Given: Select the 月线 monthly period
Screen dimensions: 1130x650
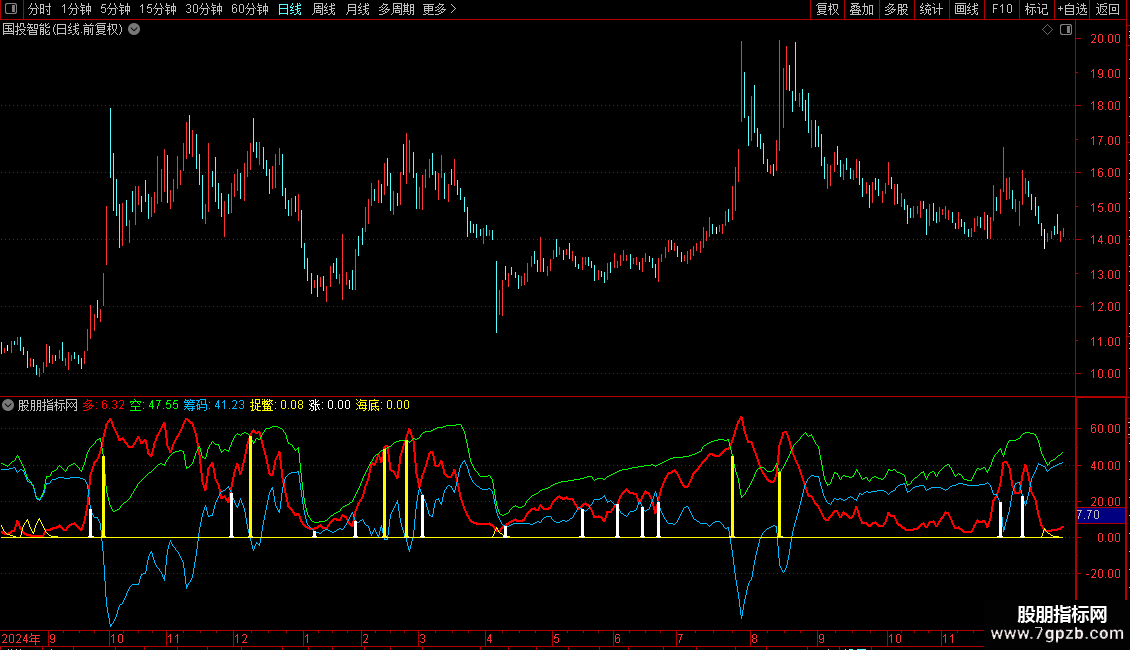Looking at the screenshot, I should click(x=357, y=9).
